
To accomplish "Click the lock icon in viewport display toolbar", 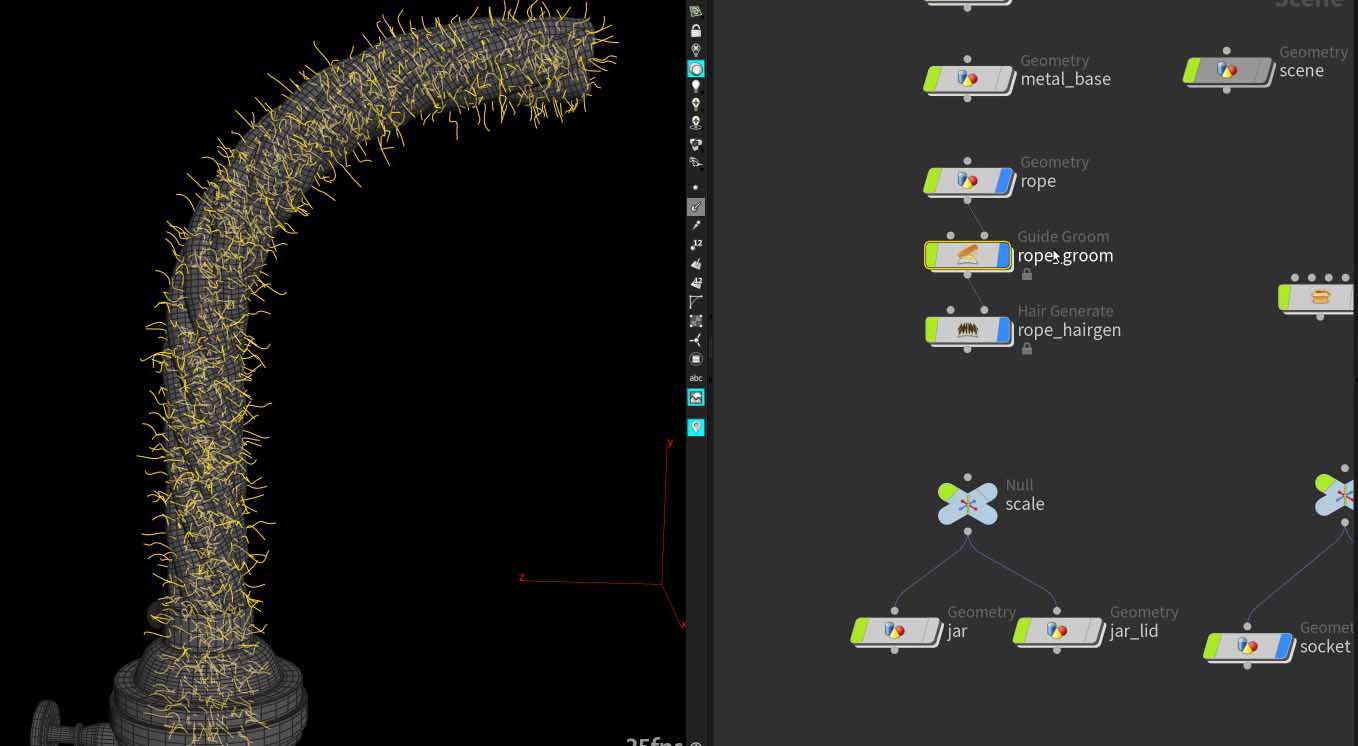I will pyautogui.click(x=696, y=31).
